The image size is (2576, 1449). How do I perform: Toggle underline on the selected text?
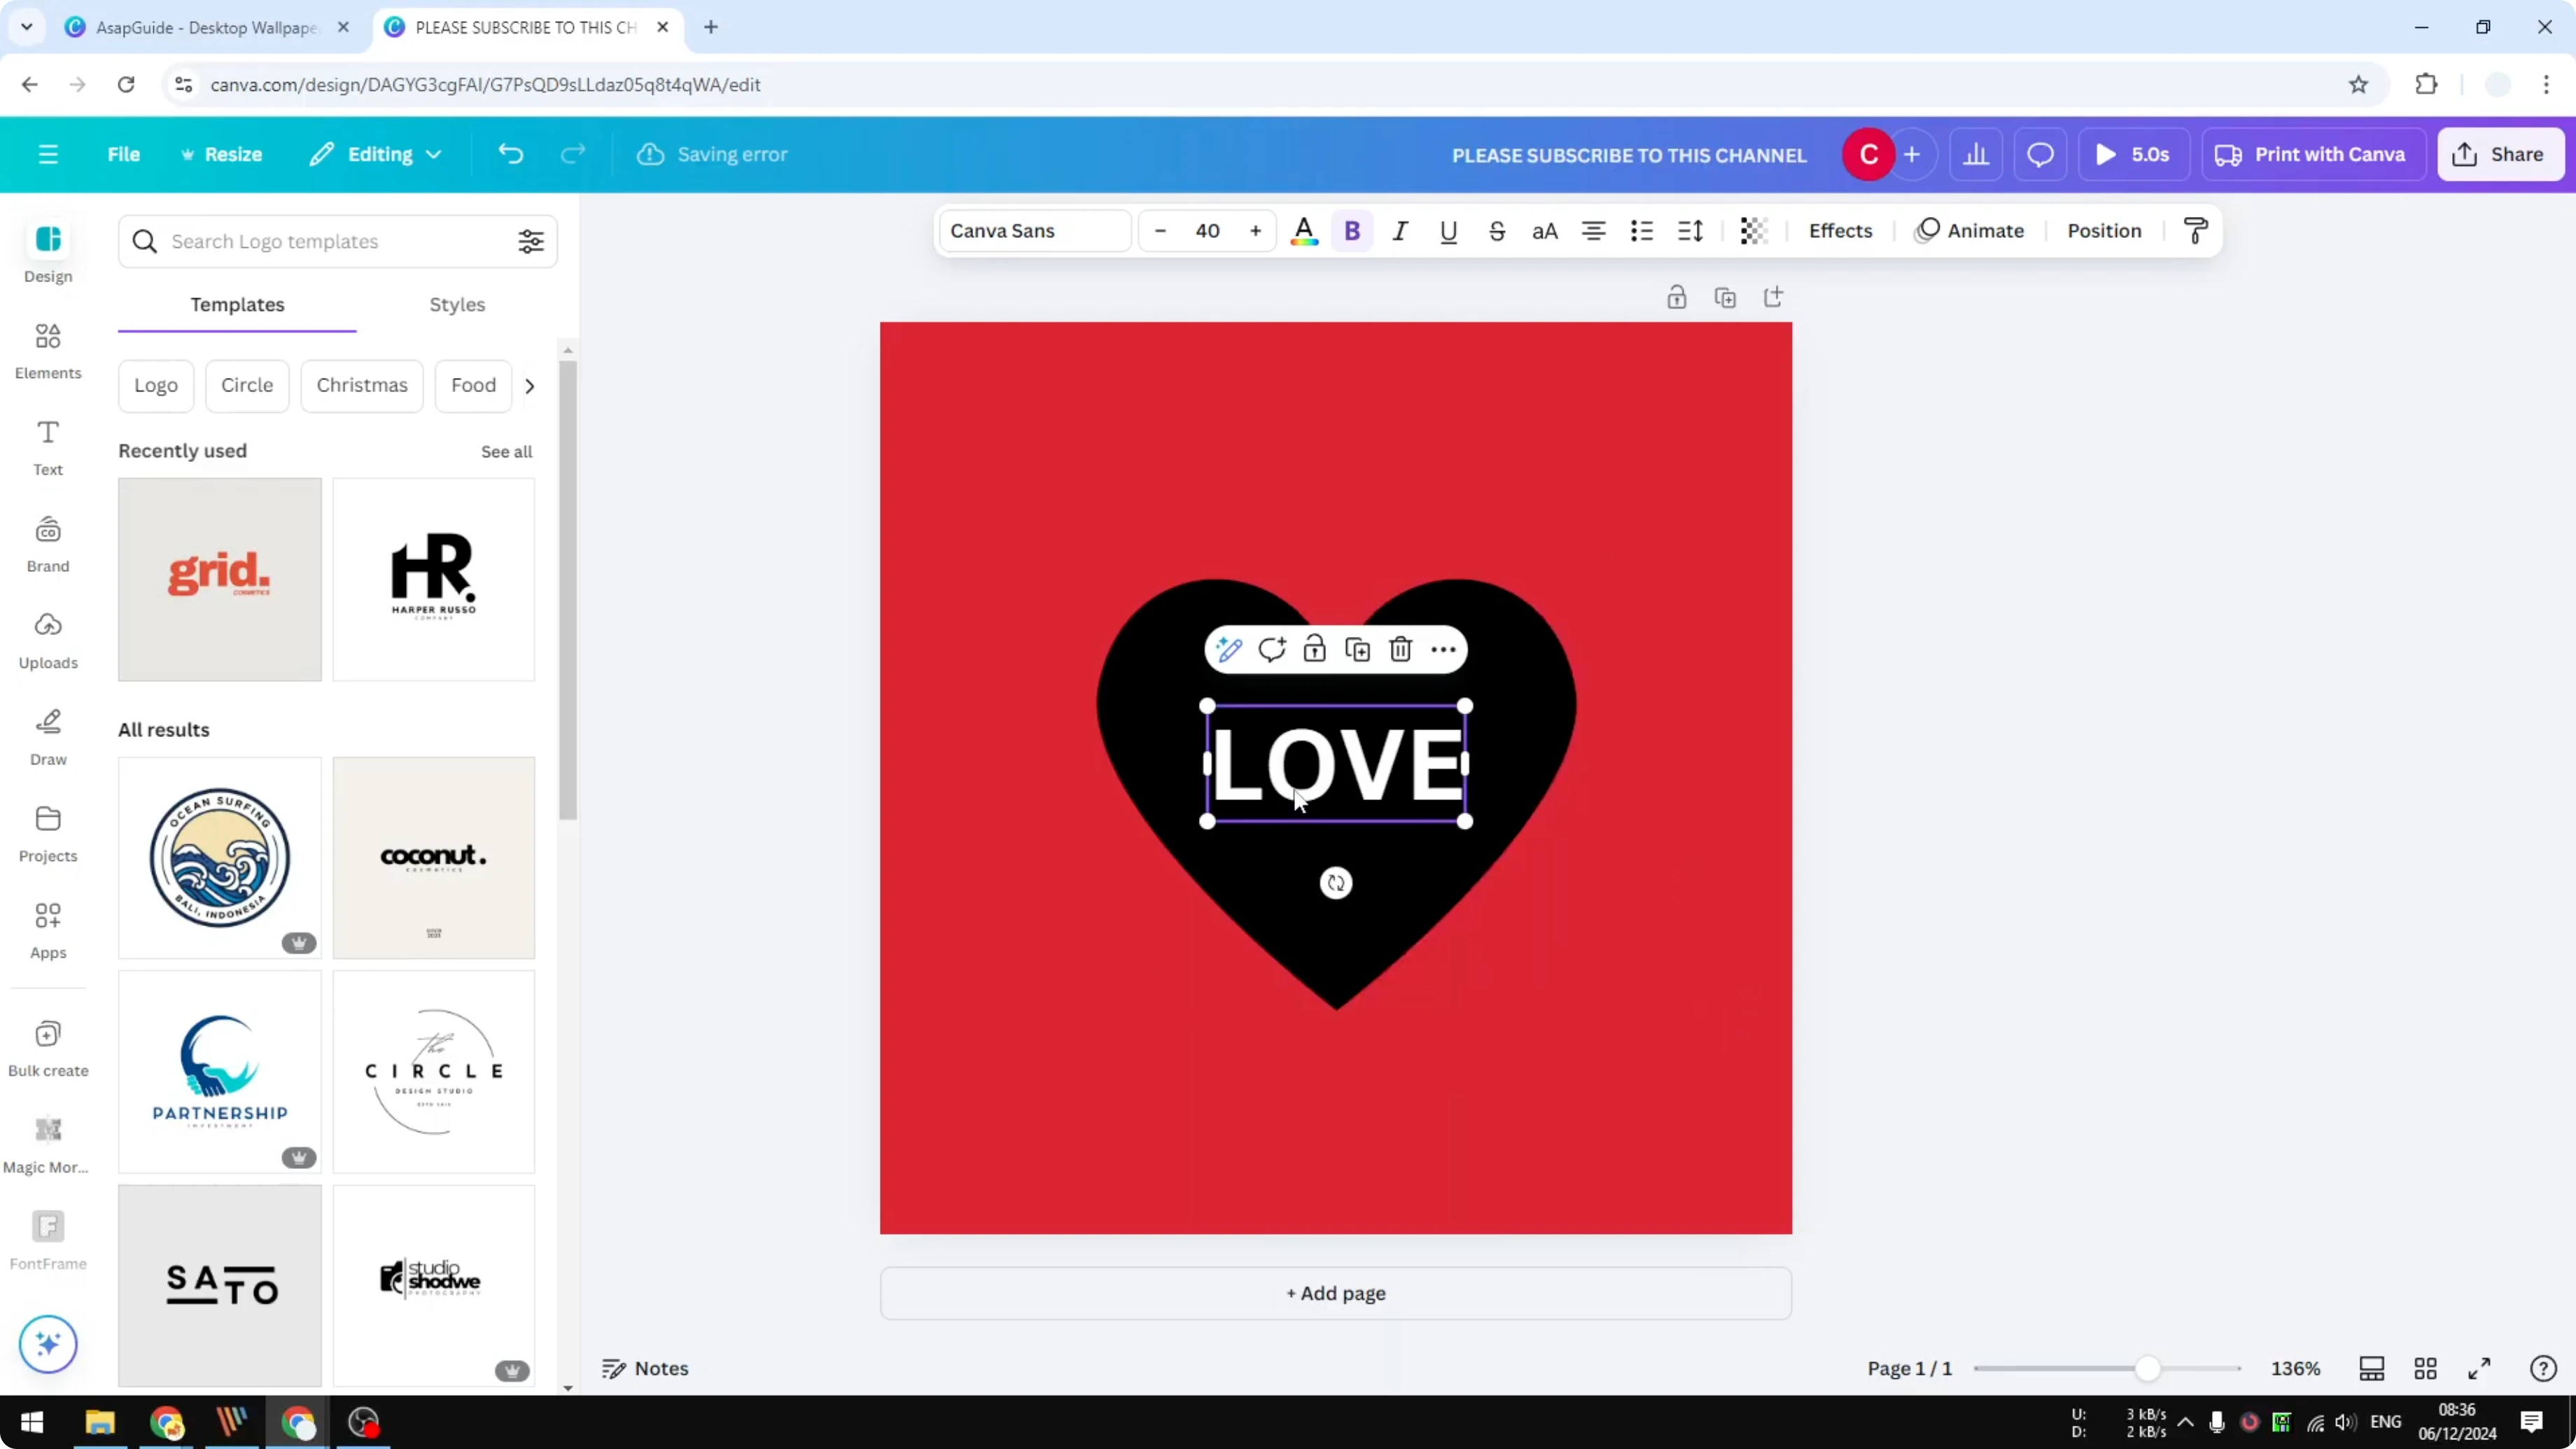(1448, 231)
